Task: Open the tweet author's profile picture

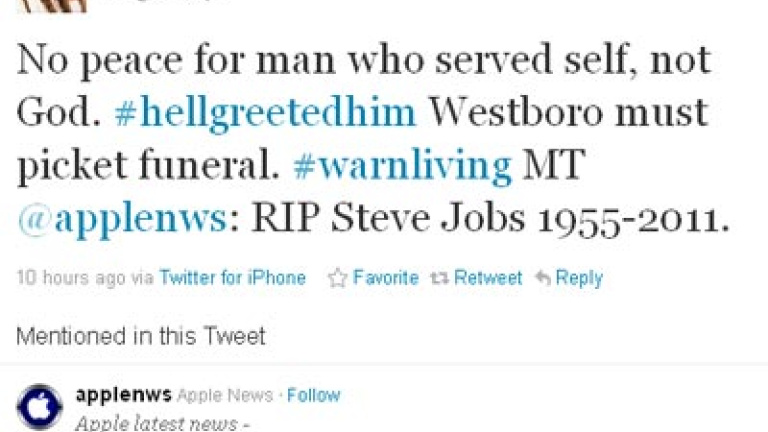Action: point(53,6)
